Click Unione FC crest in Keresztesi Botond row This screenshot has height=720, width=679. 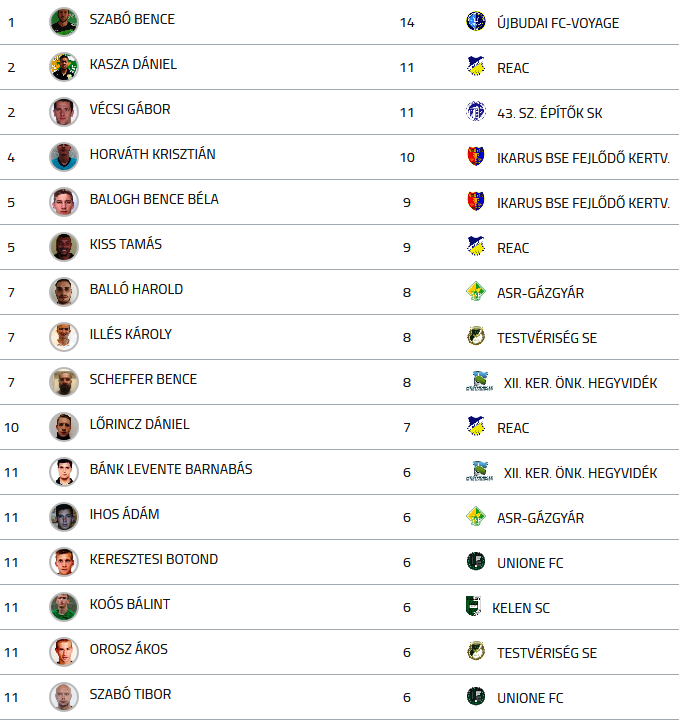tap(476, 561)
